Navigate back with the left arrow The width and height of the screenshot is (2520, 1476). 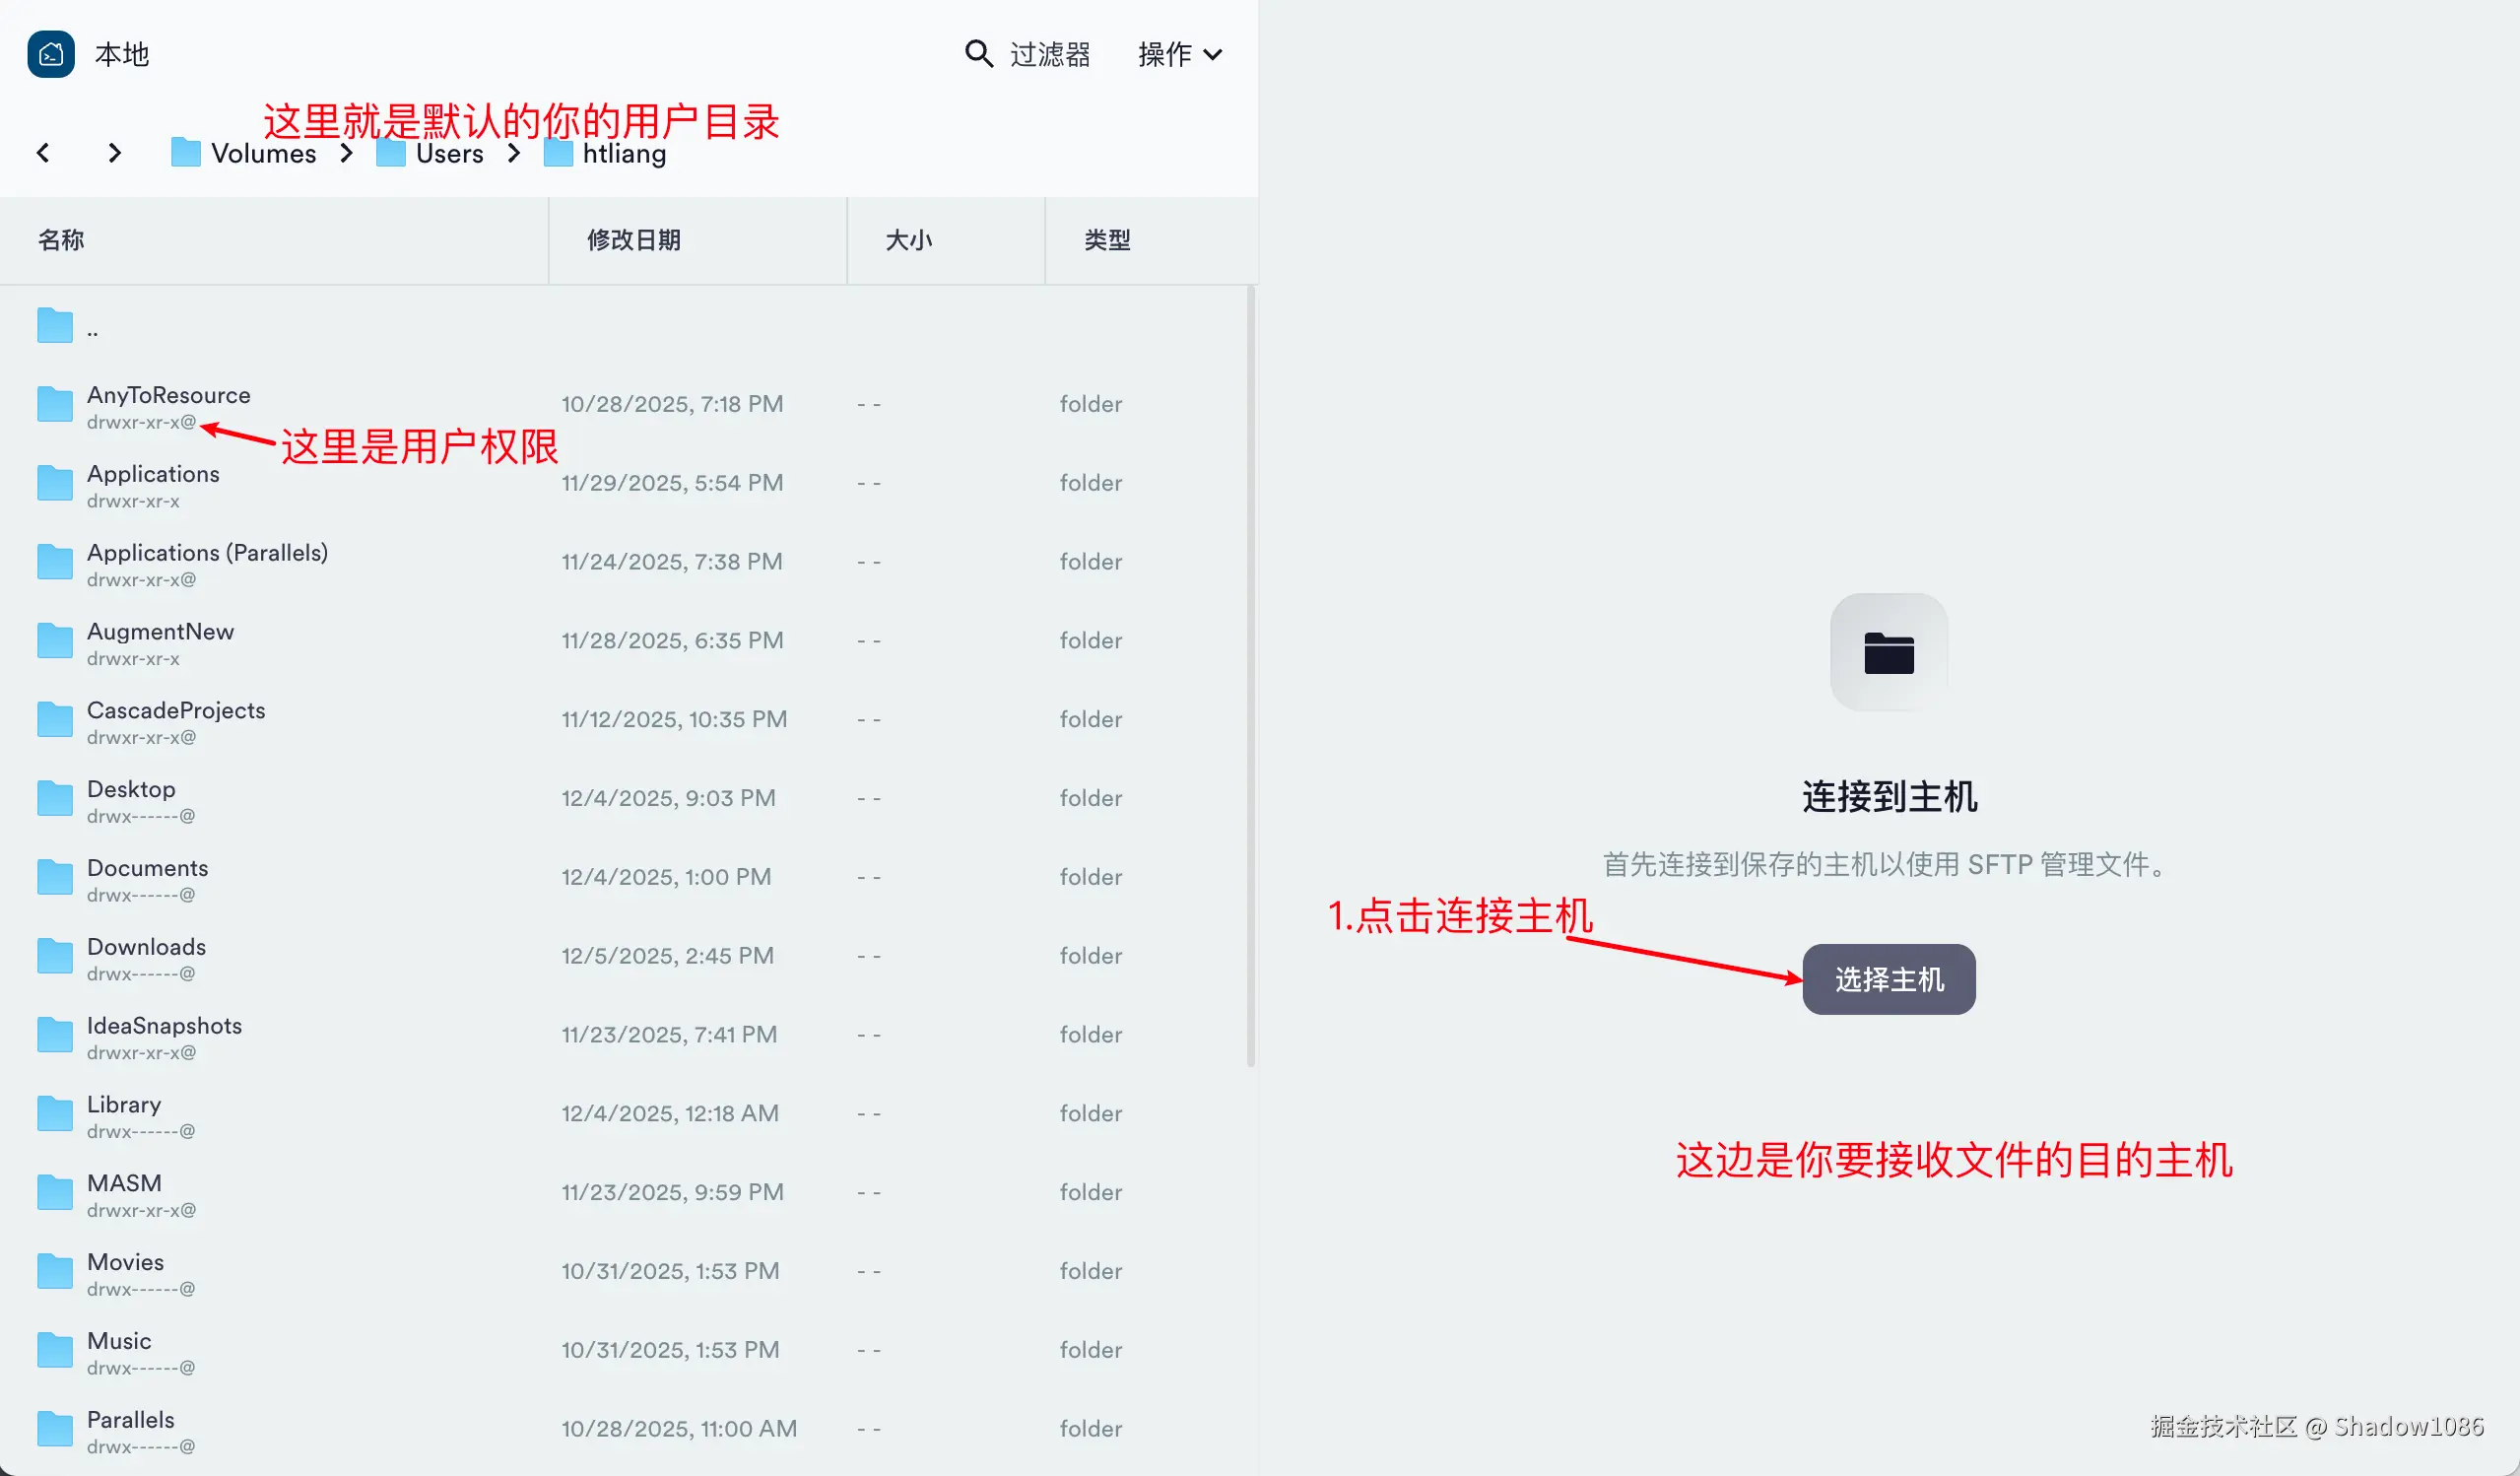[43, 153]
